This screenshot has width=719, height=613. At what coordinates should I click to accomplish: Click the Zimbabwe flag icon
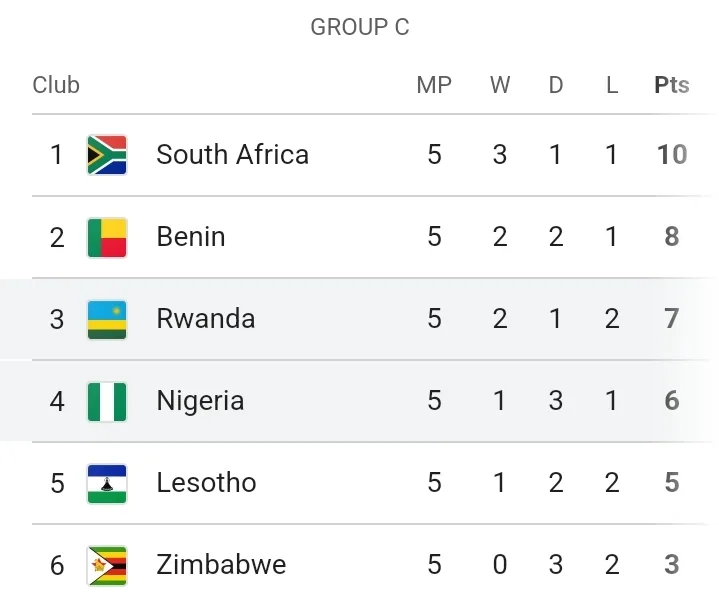(107, 565)
